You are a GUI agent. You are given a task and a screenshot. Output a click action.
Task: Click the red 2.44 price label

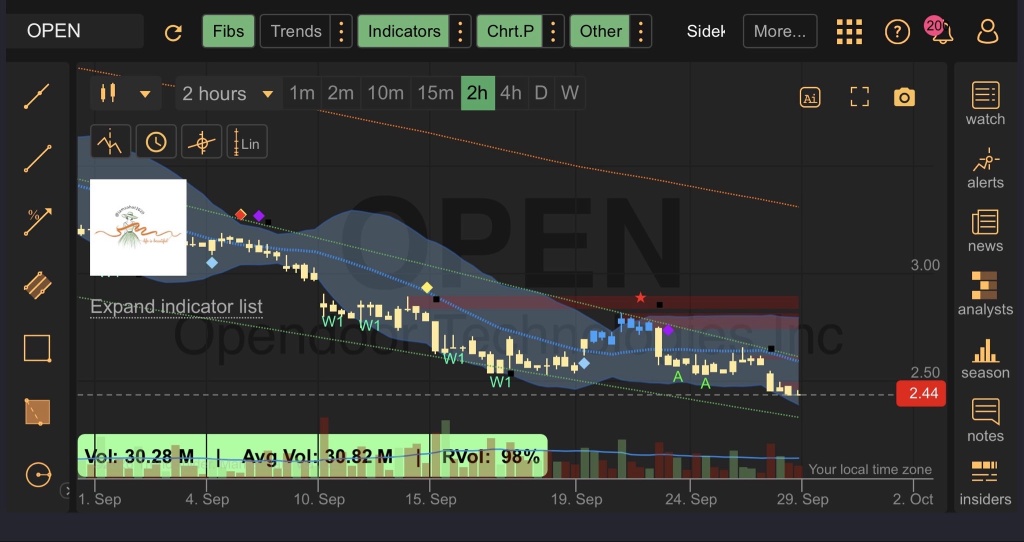click(921, 394)
